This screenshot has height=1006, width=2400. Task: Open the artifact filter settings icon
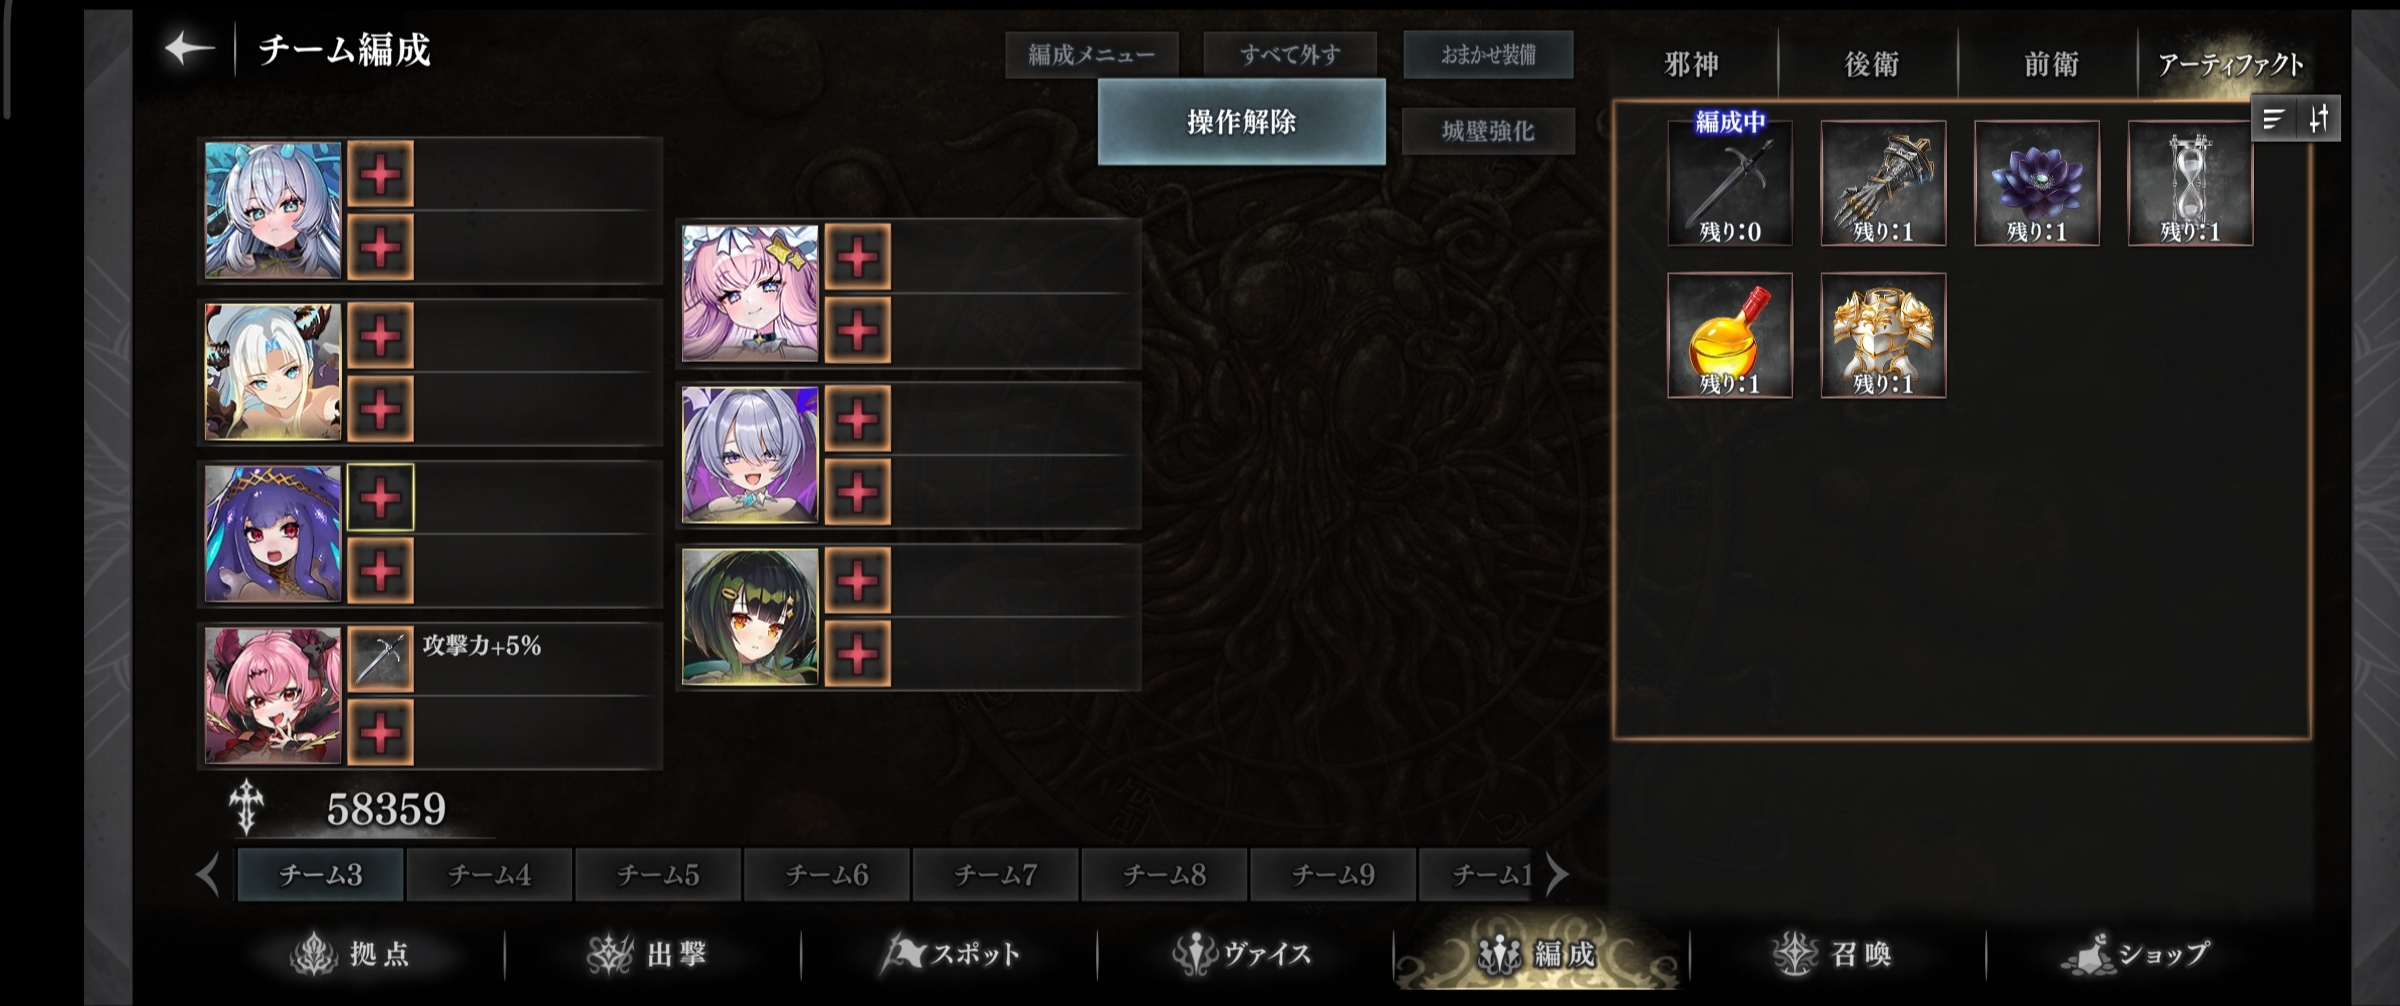click(2319, 120)
